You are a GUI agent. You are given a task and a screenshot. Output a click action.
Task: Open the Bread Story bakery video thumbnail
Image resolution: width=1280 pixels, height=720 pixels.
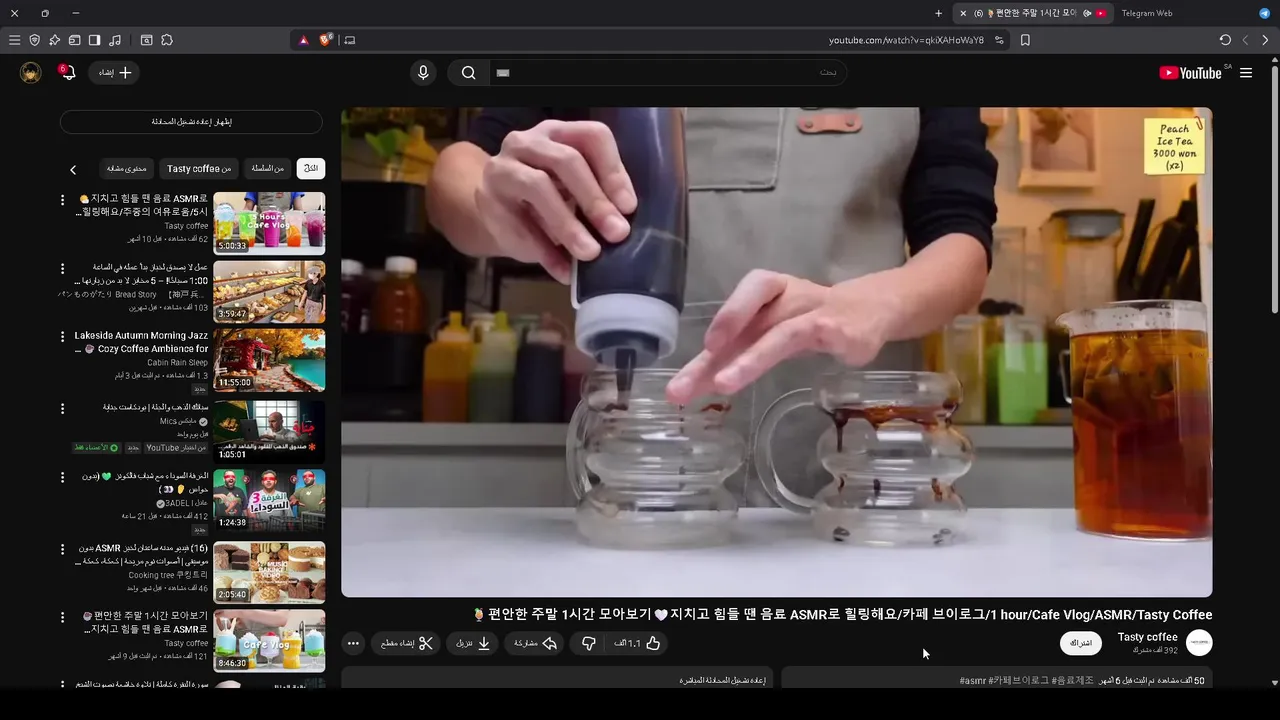[269, 292]
